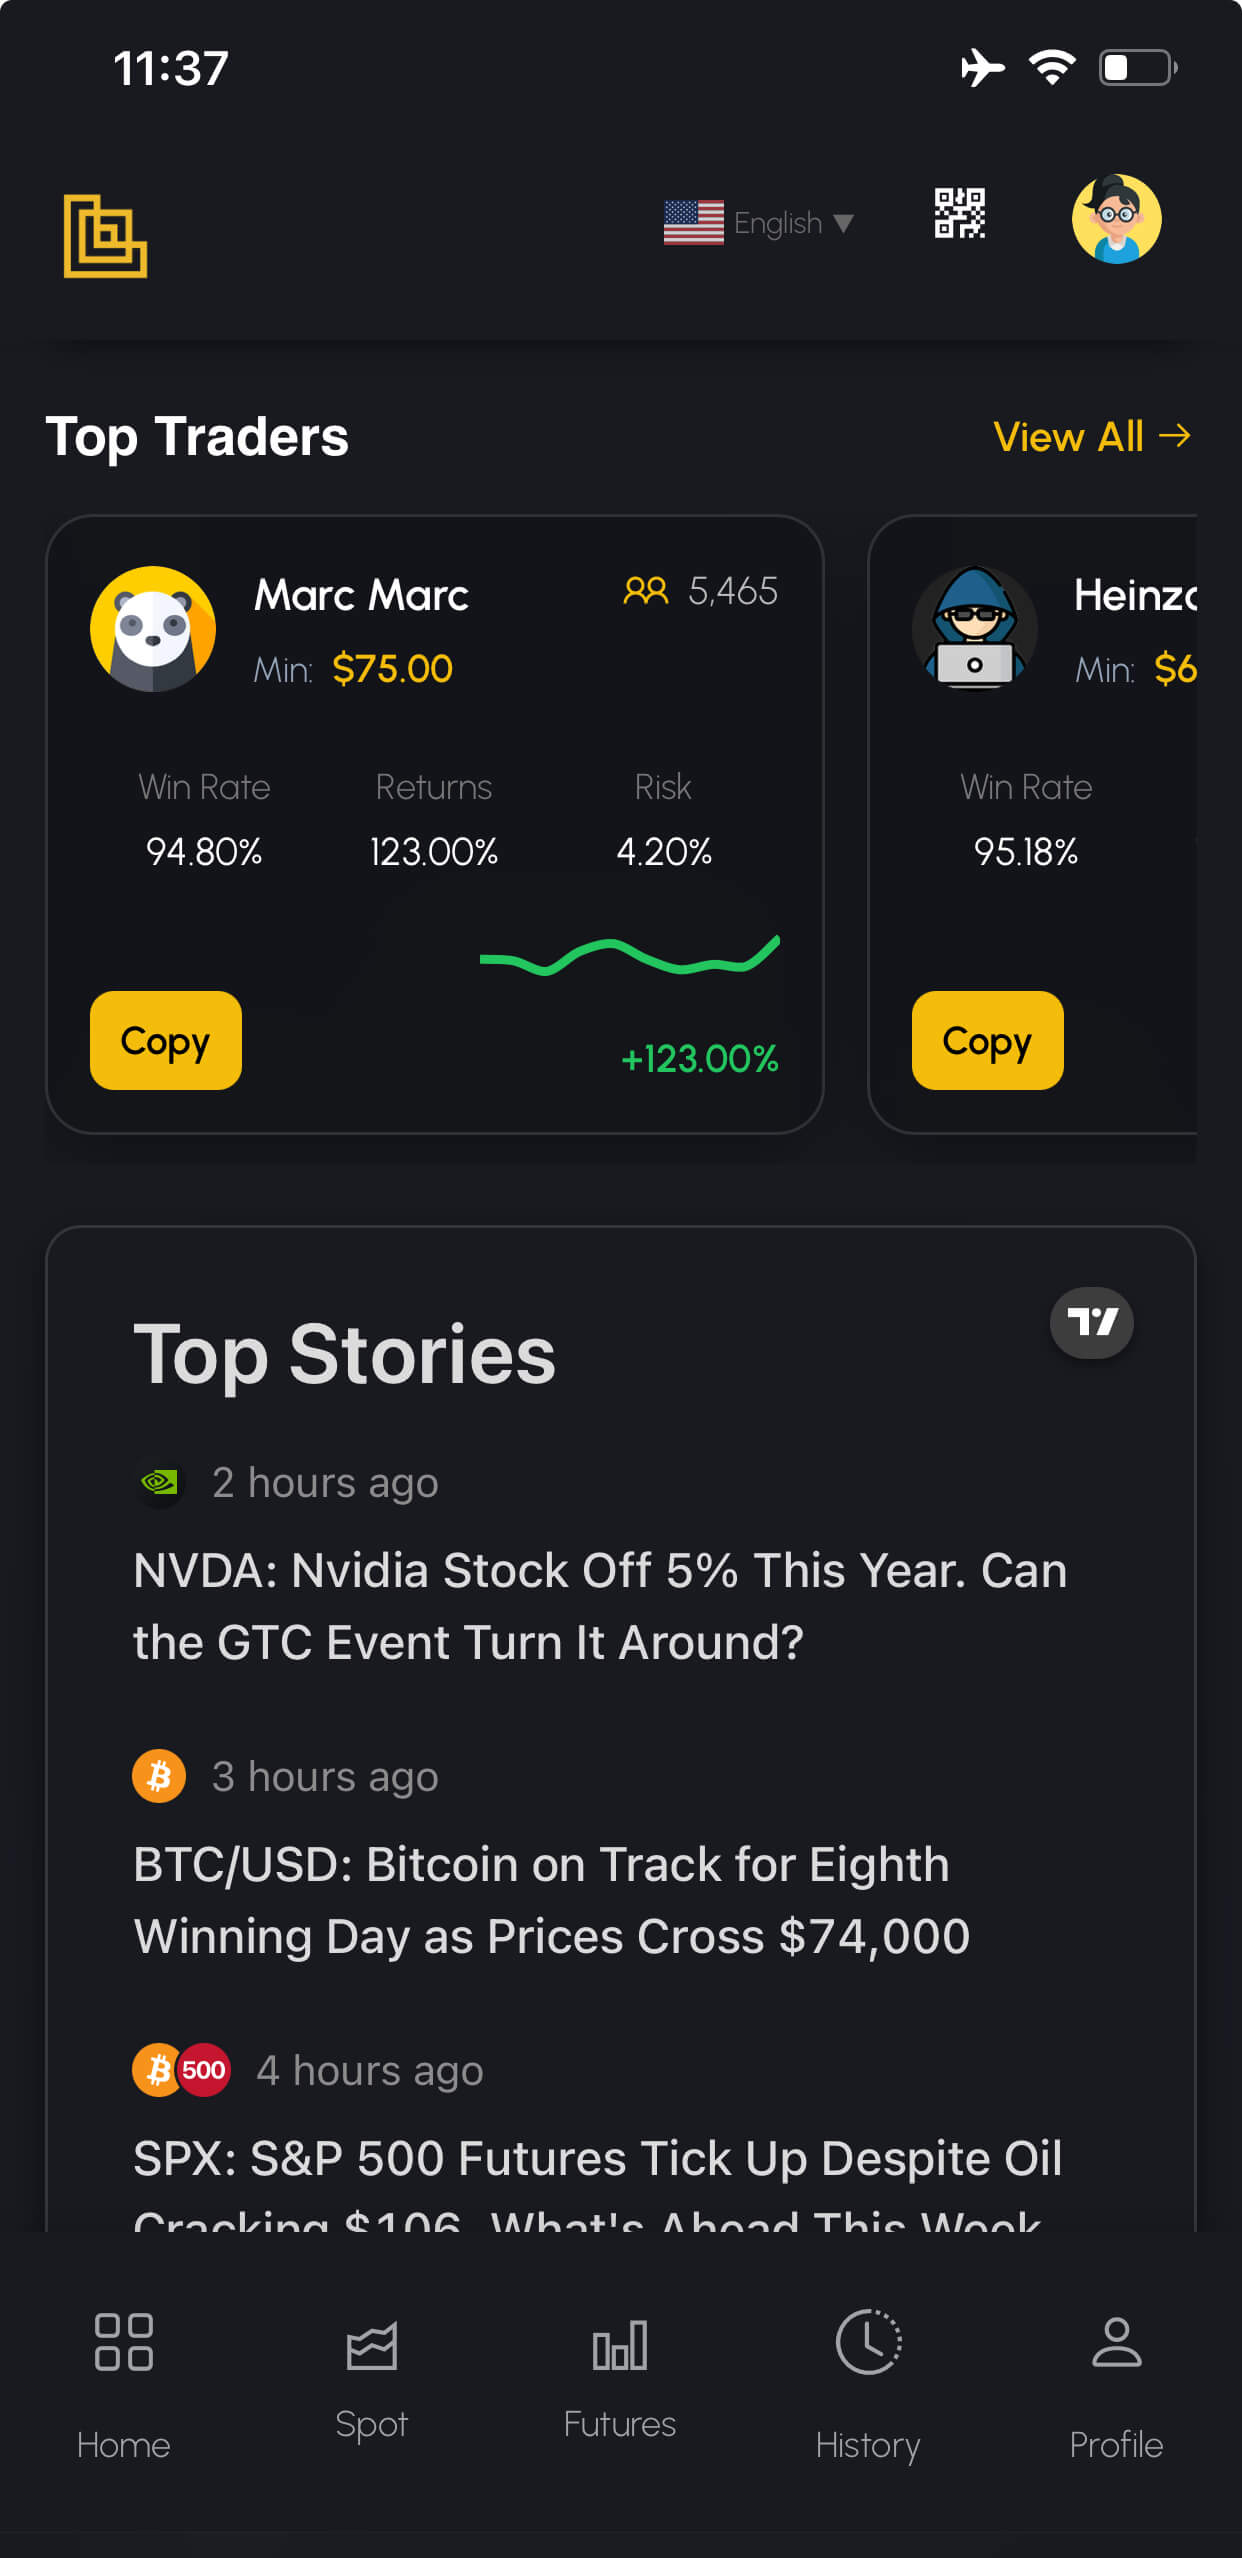1242x2558 pixels.
Task: Open the History tab
Action: pyautogui.click(x=868, y=2382)
